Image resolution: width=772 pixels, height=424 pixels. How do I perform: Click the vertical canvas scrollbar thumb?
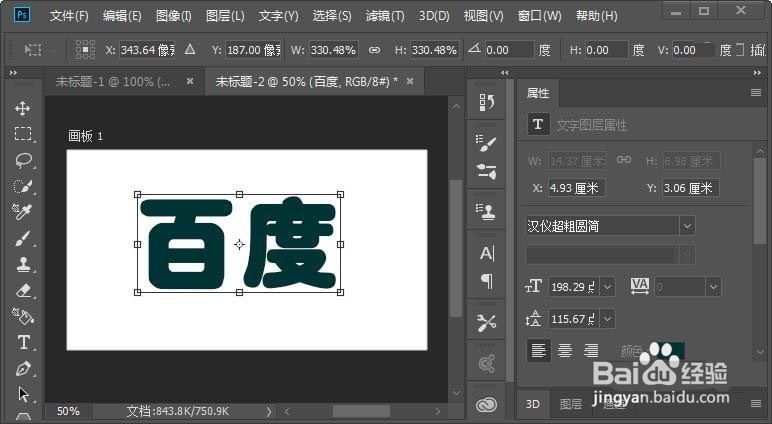point(456,249)
